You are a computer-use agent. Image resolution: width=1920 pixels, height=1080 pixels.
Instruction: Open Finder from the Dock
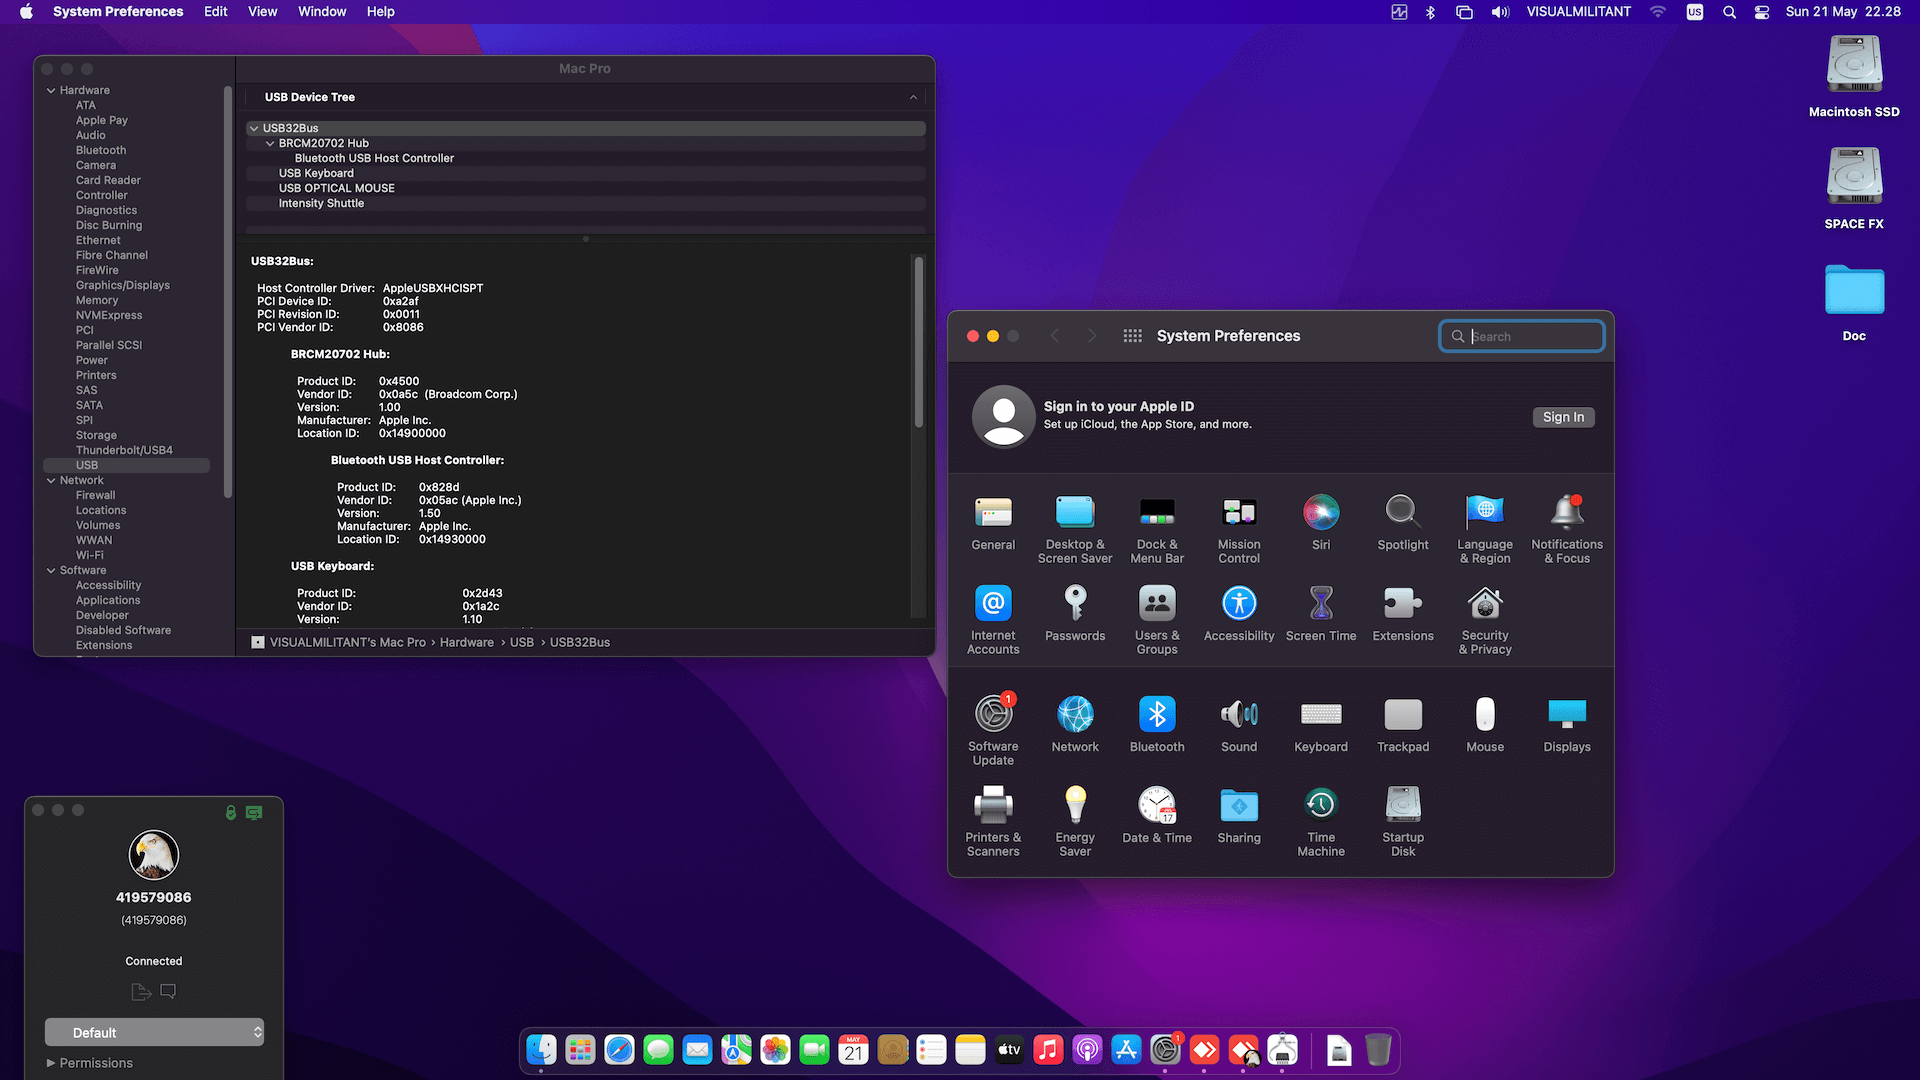(541, 1050)
